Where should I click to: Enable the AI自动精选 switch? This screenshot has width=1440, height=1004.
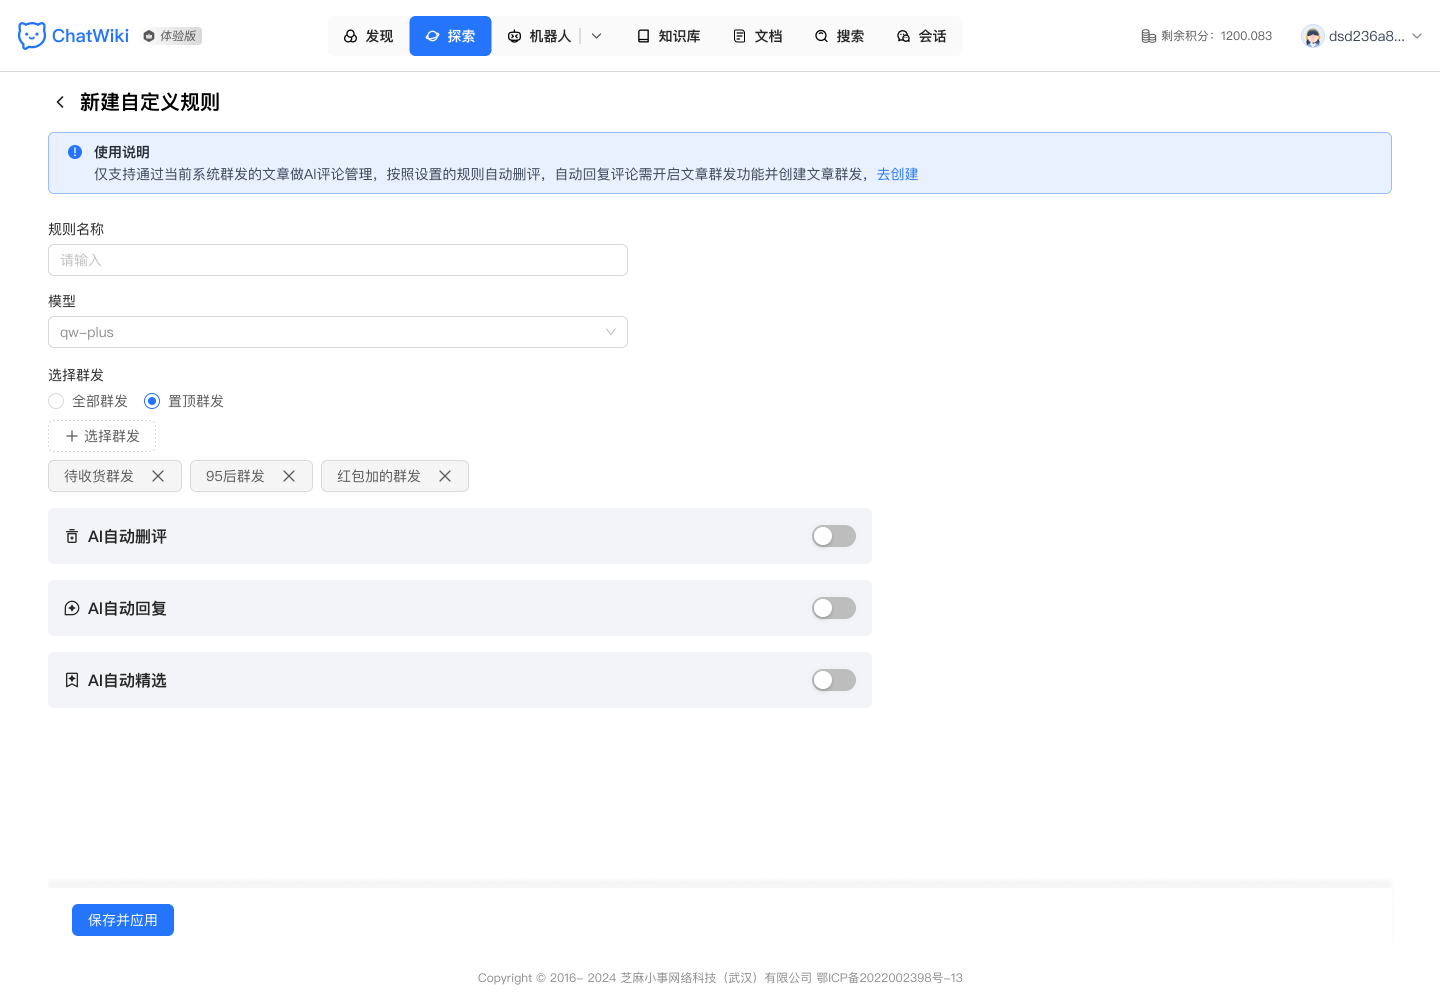pyautogui.click(x=833, y=680)
